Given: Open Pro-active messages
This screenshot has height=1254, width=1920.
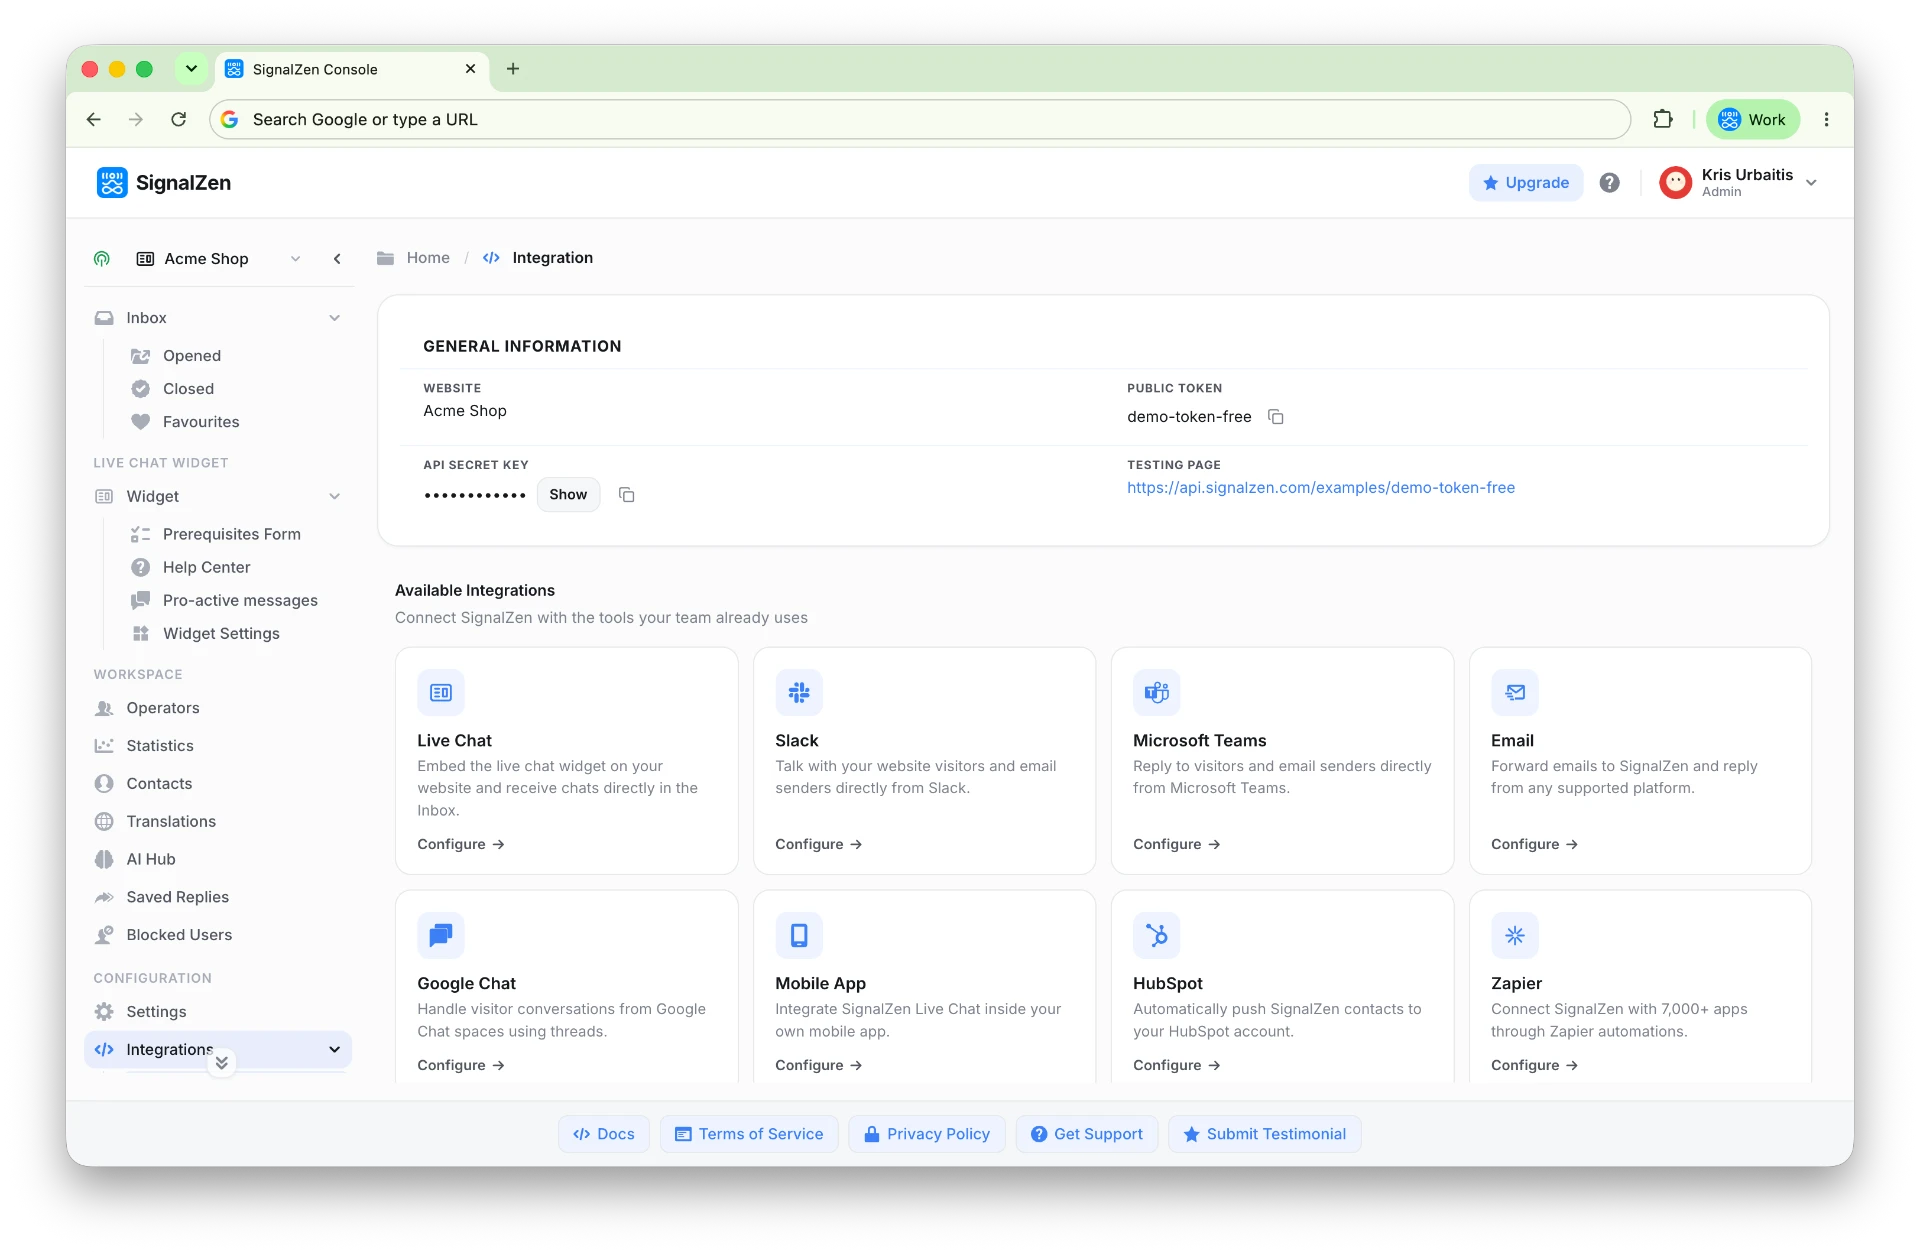Looking at the screenshot, I should (x=240, y=600).
